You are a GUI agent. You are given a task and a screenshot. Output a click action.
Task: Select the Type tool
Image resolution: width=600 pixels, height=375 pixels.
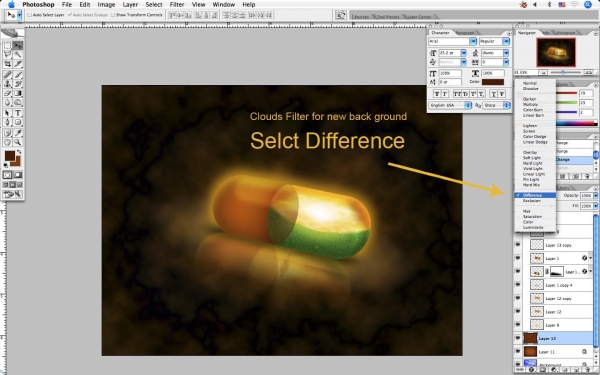[18, 113]
